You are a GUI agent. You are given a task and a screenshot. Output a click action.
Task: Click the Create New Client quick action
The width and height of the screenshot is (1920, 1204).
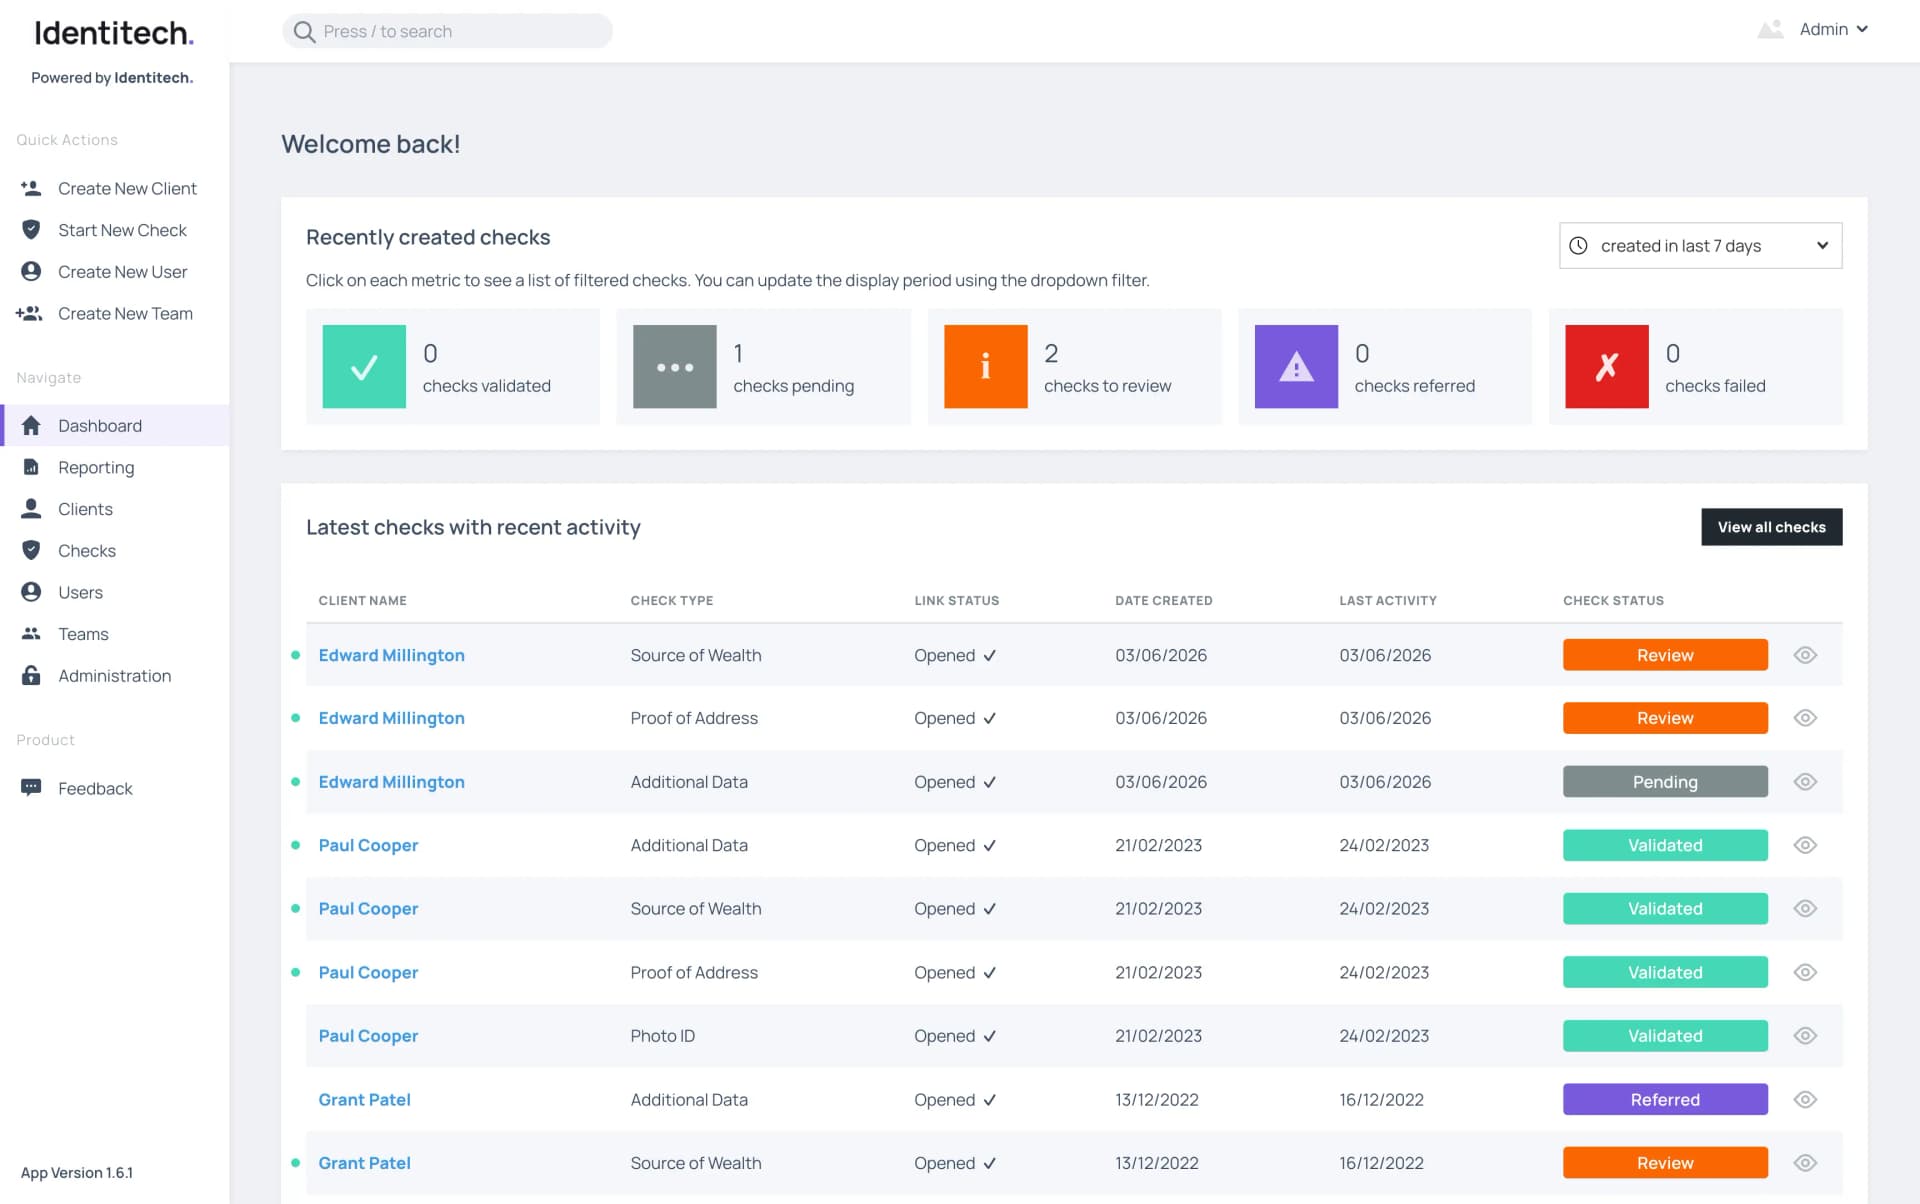tap(115, 188)
